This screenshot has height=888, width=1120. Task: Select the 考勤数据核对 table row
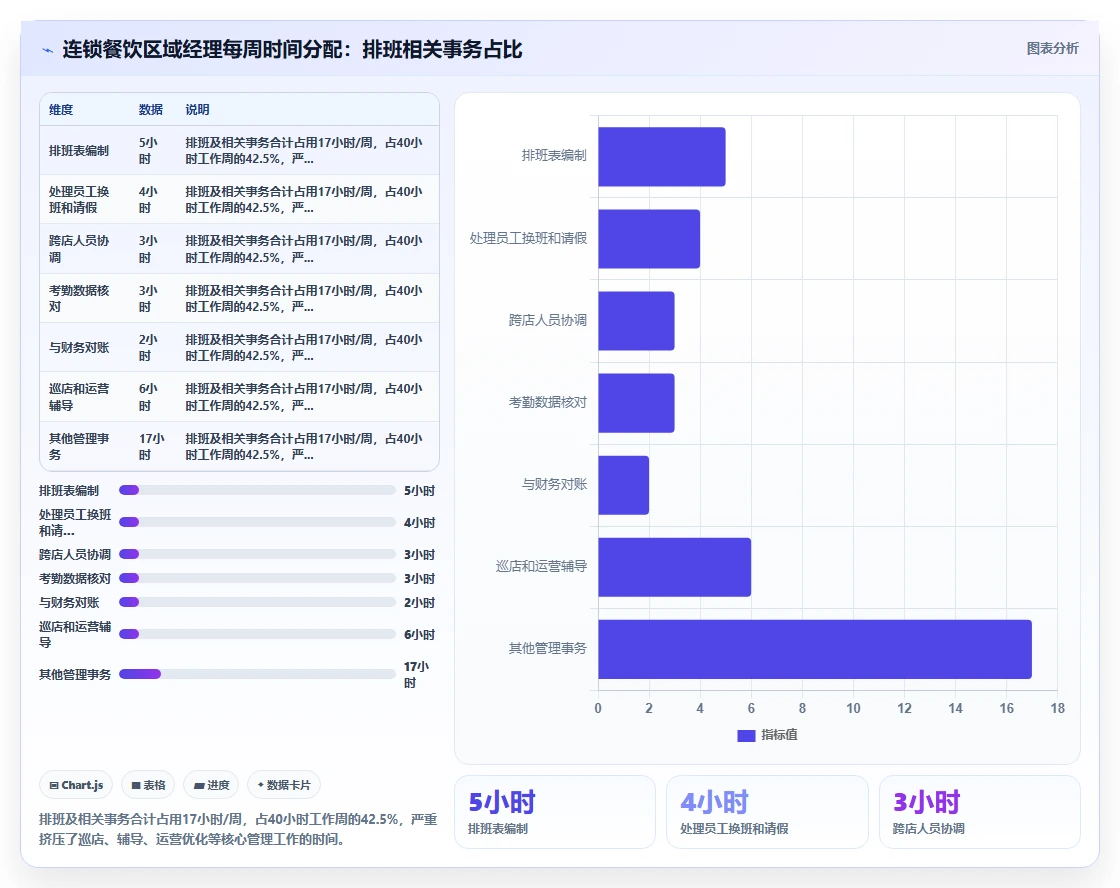click(x=239, y=299)
